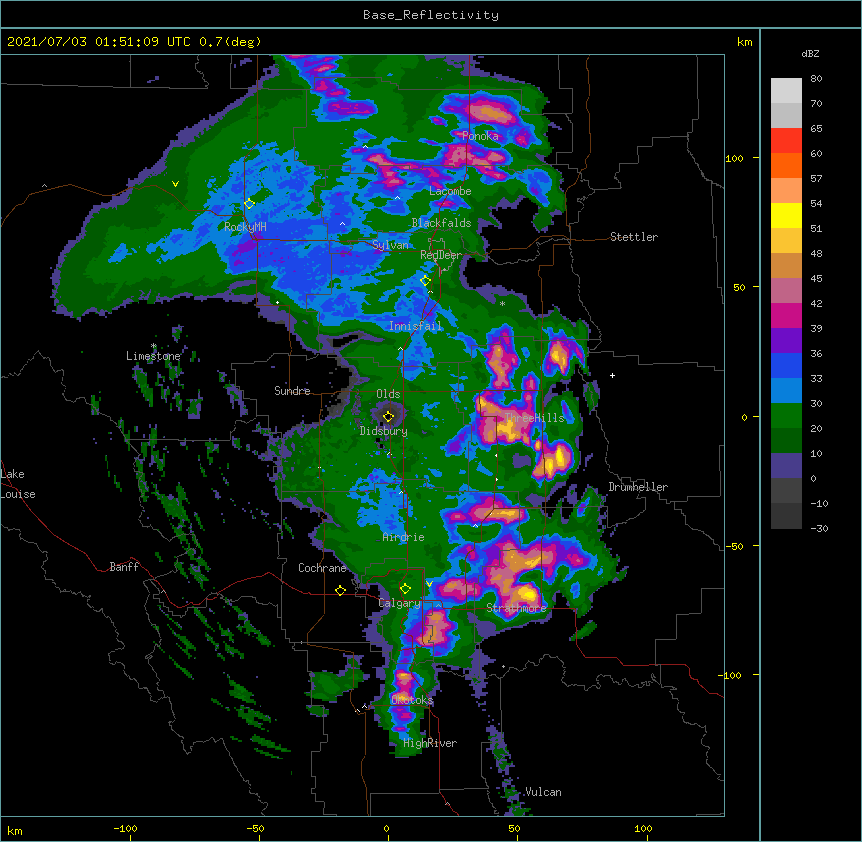Click the km unit label beside the timestamp row
Screen dimensions: 862x842
745,42
